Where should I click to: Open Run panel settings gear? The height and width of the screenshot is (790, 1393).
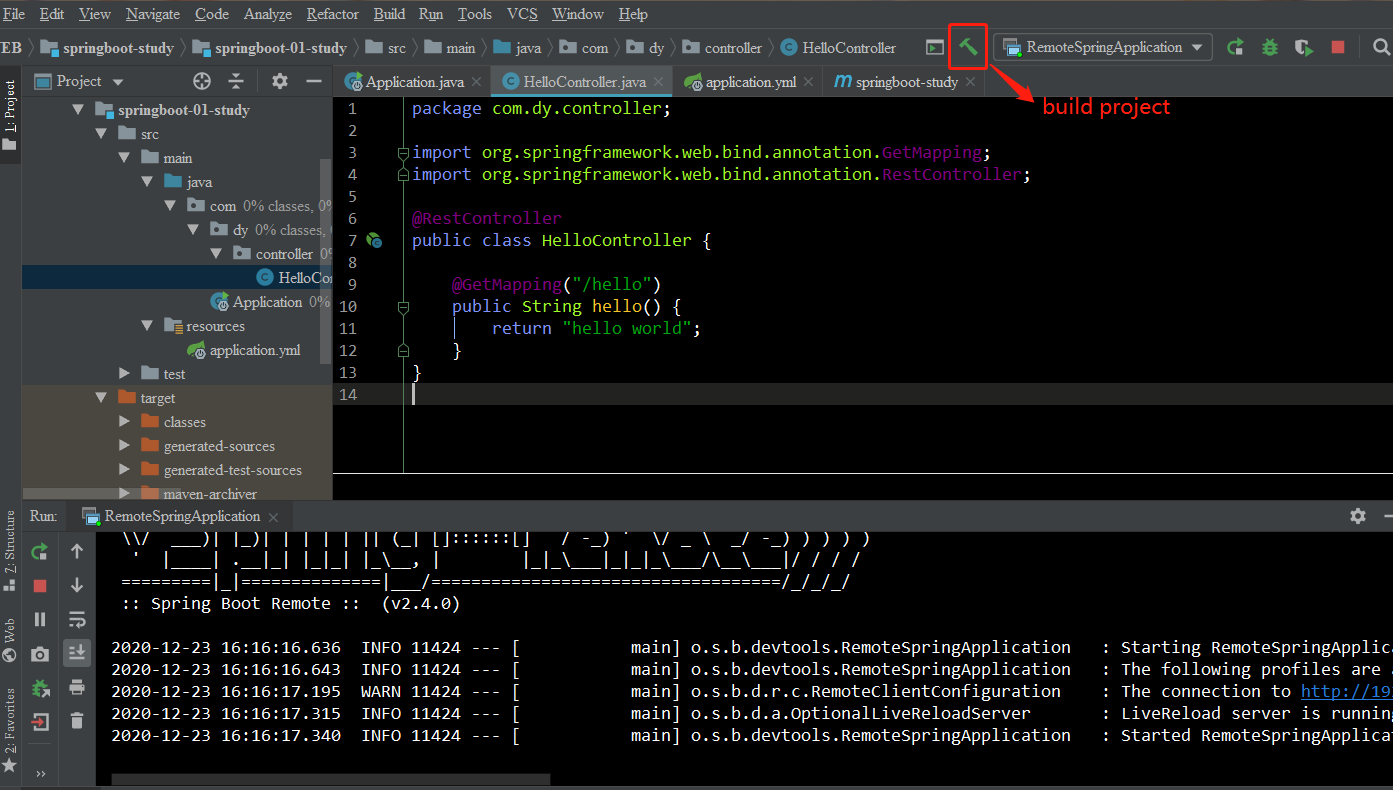coord(1357,516)
